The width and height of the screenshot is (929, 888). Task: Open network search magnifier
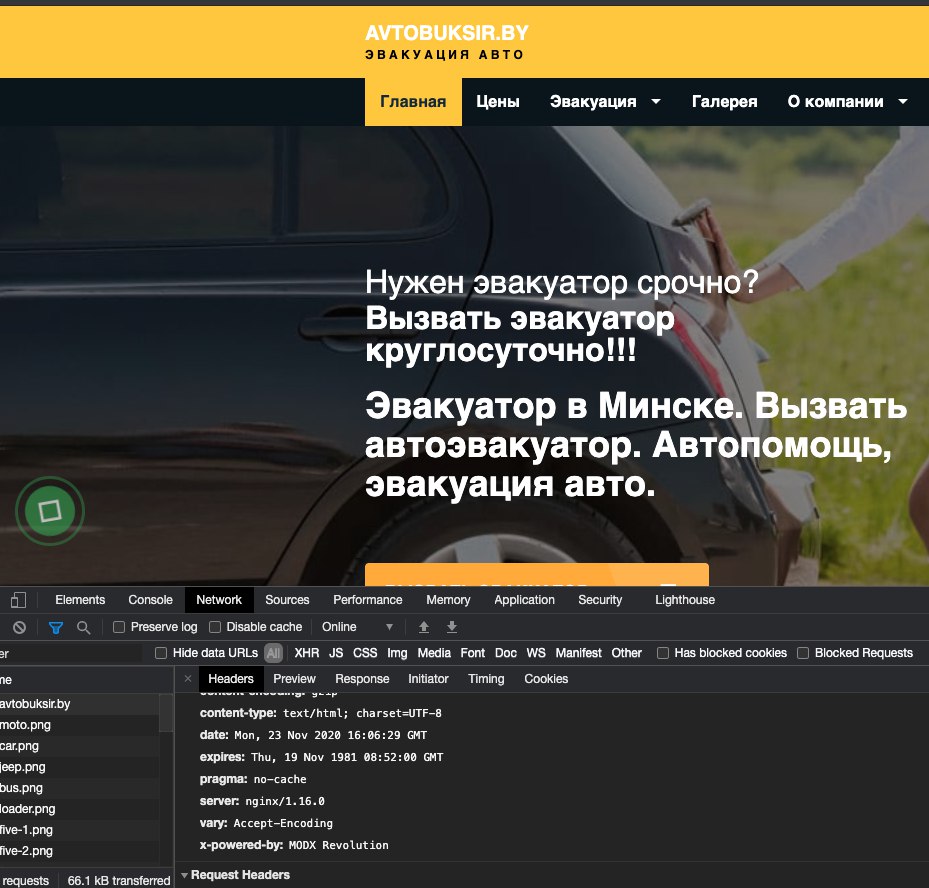point(84,627)
